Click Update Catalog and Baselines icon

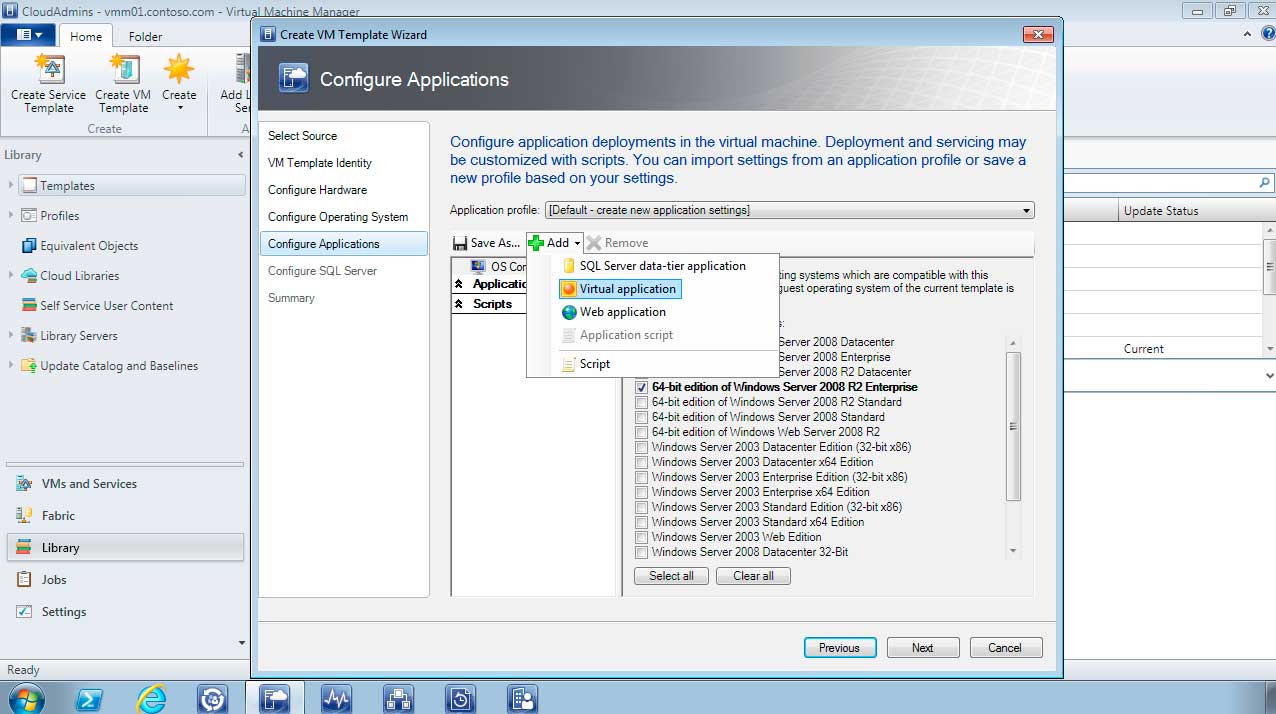tap(29, 366)
